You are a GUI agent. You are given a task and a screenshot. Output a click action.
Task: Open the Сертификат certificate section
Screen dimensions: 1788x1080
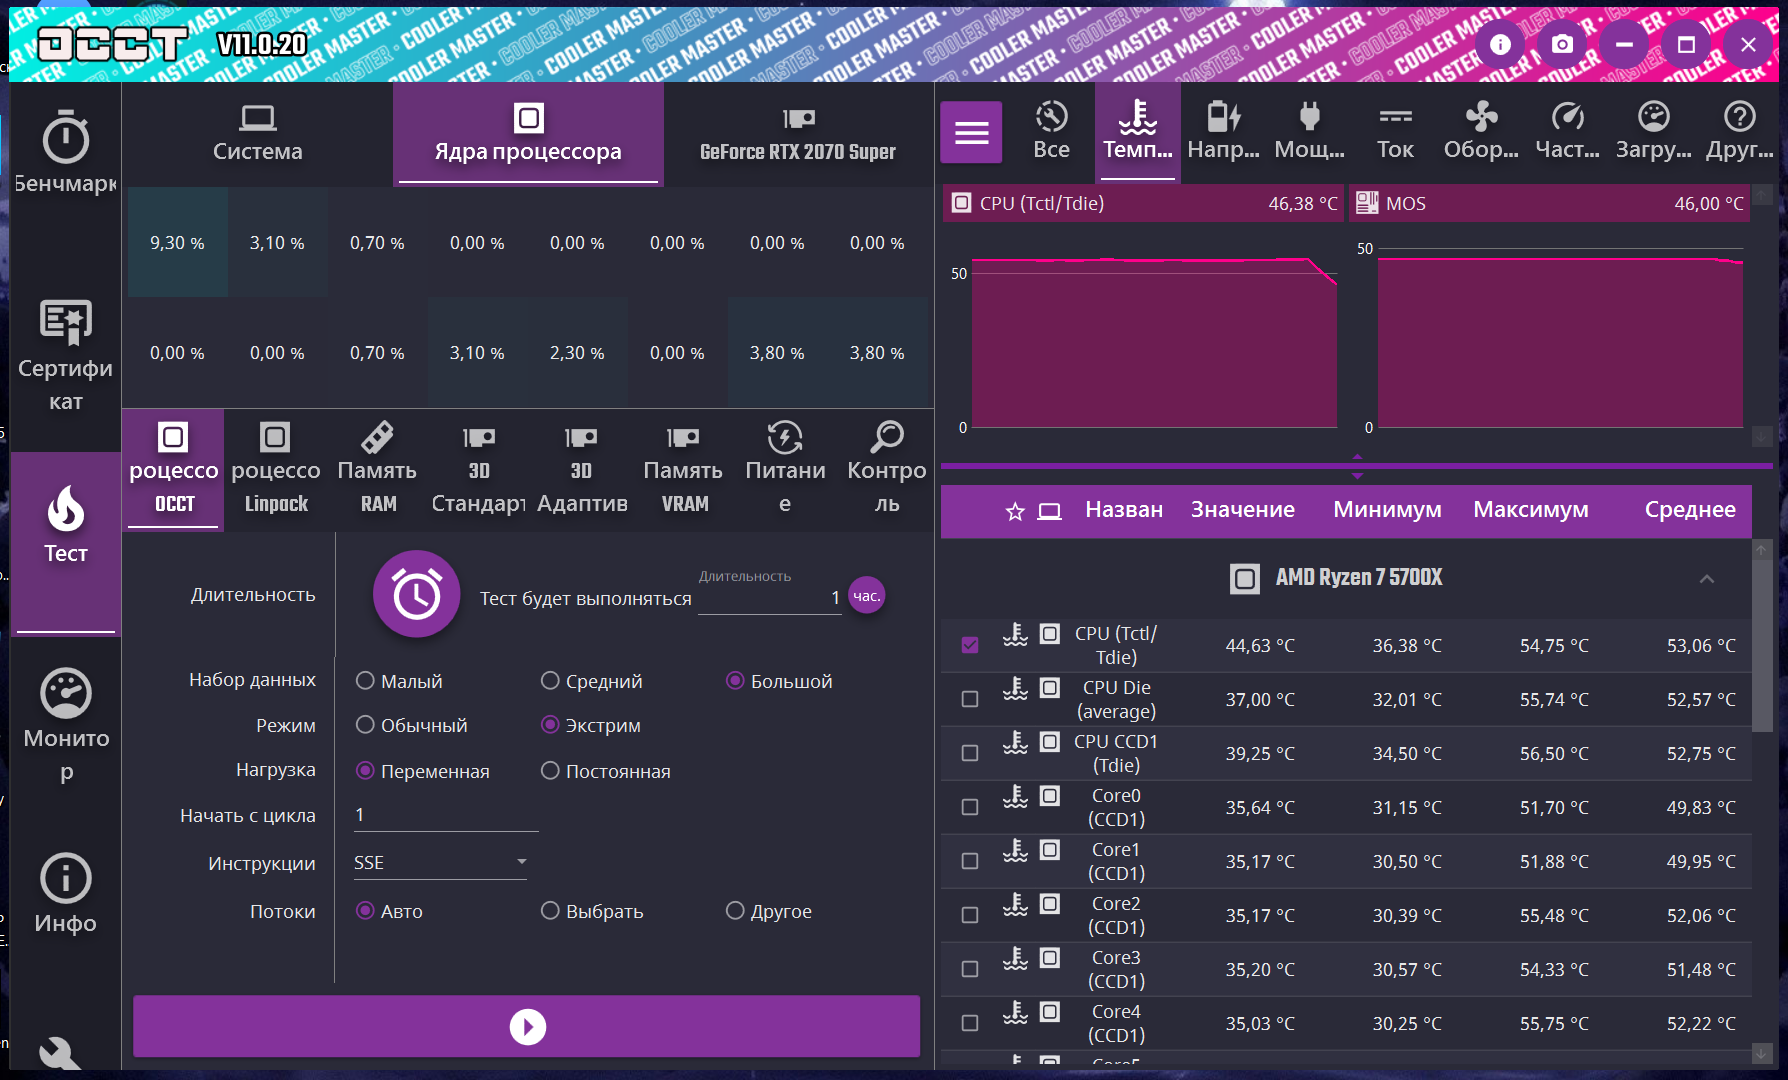pos(66,355)
